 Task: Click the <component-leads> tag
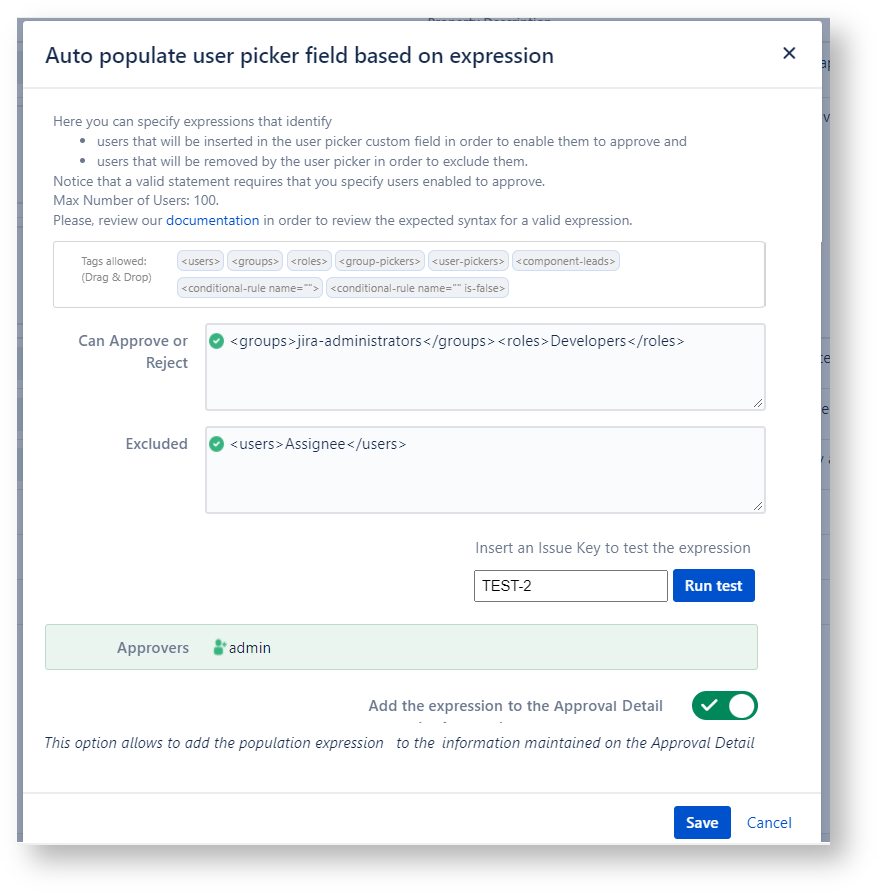click(x=566, y=261)
